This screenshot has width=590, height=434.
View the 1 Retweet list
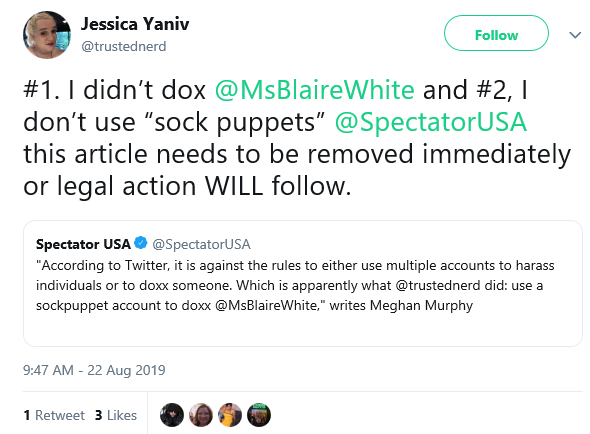click(54, 415)
